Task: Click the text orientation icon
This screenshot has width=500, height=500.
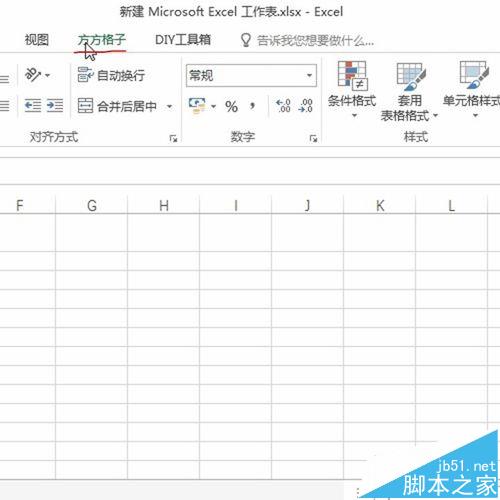Action: click(x=33, y=75)
